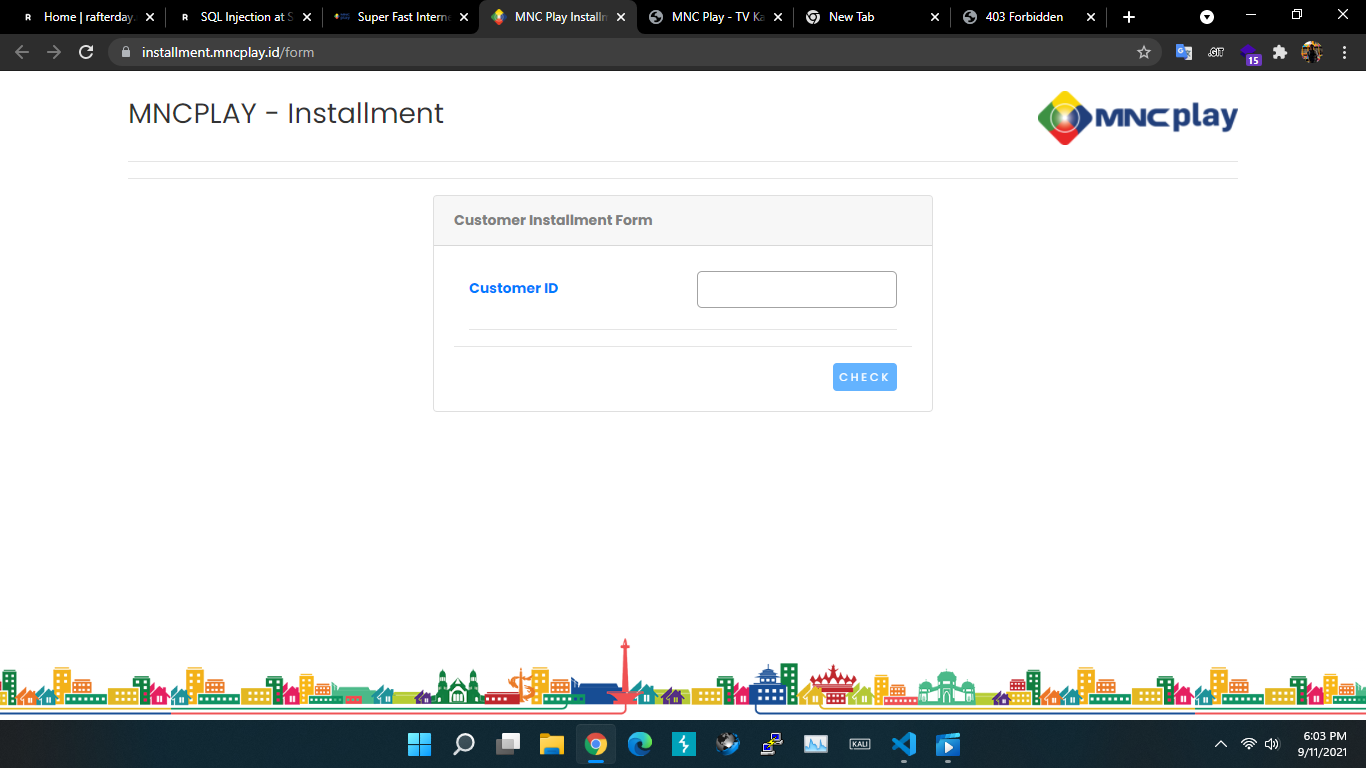Open the purple extension with badge 15
This screenshot has height=768, width=1366.
tap(1249, 53)
